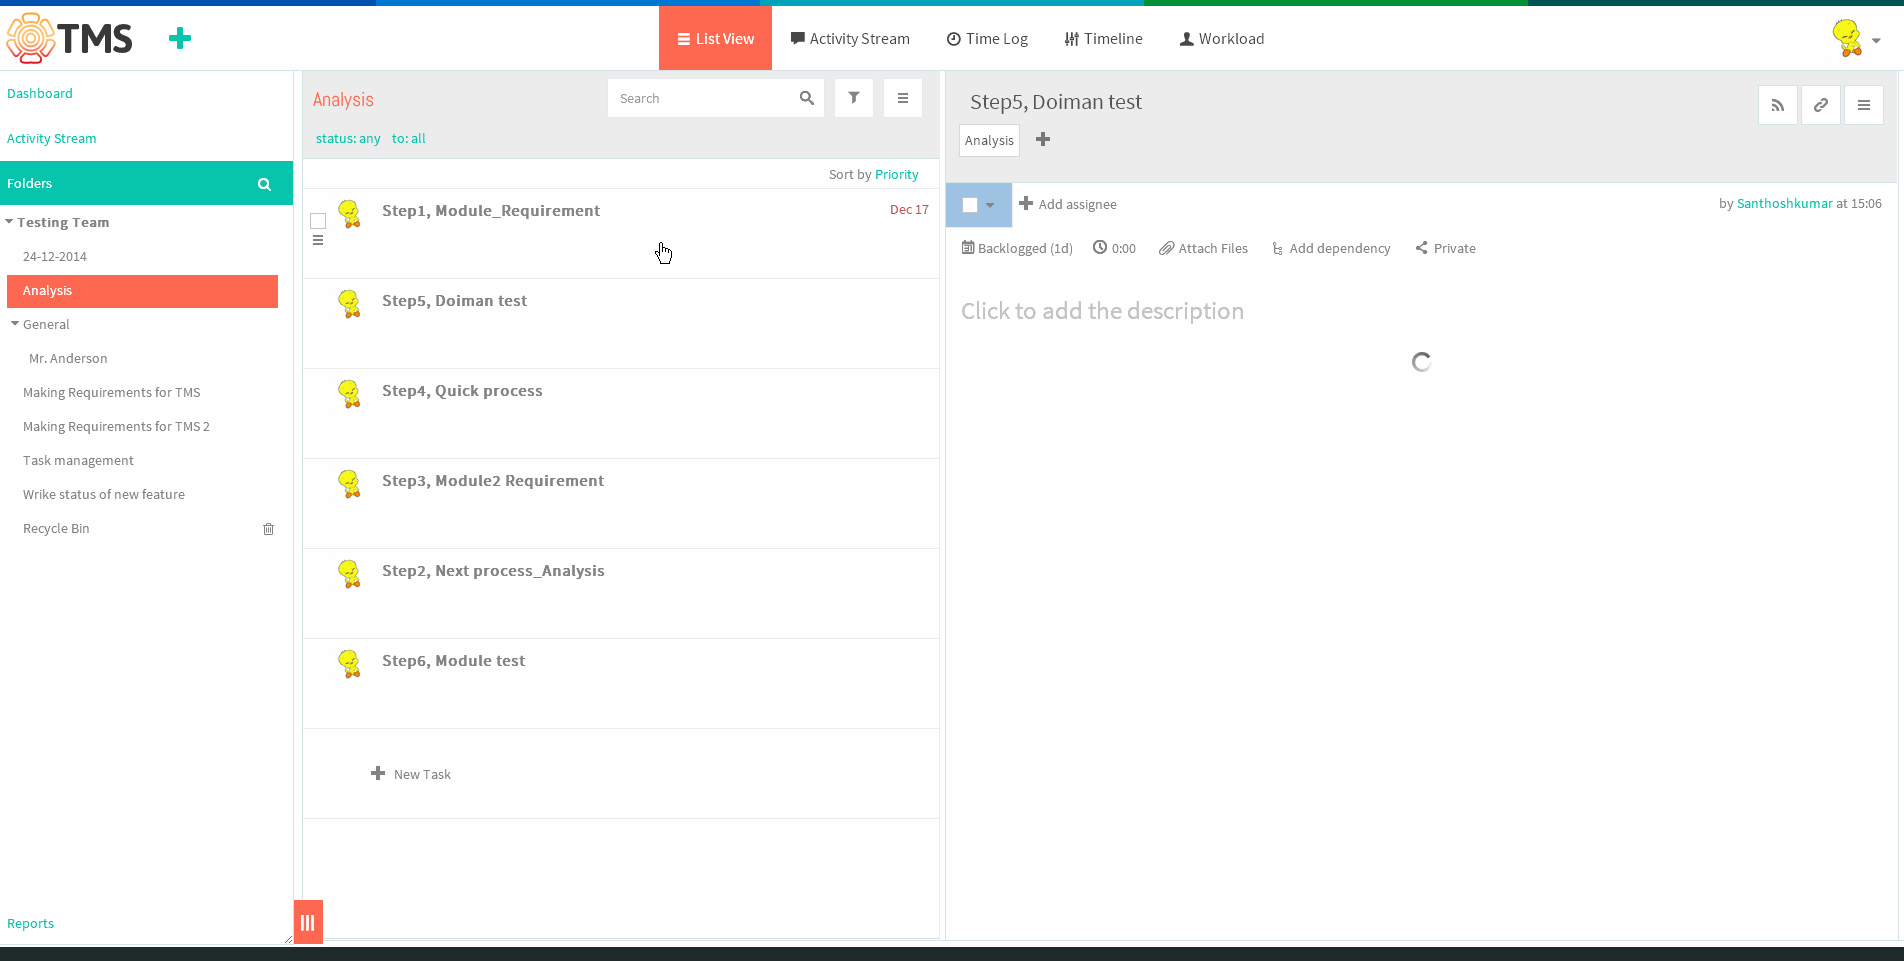Check the Step1, Module_Requirement checkbox
Viewport: 1904px width, 961px height.
(318, 221)
